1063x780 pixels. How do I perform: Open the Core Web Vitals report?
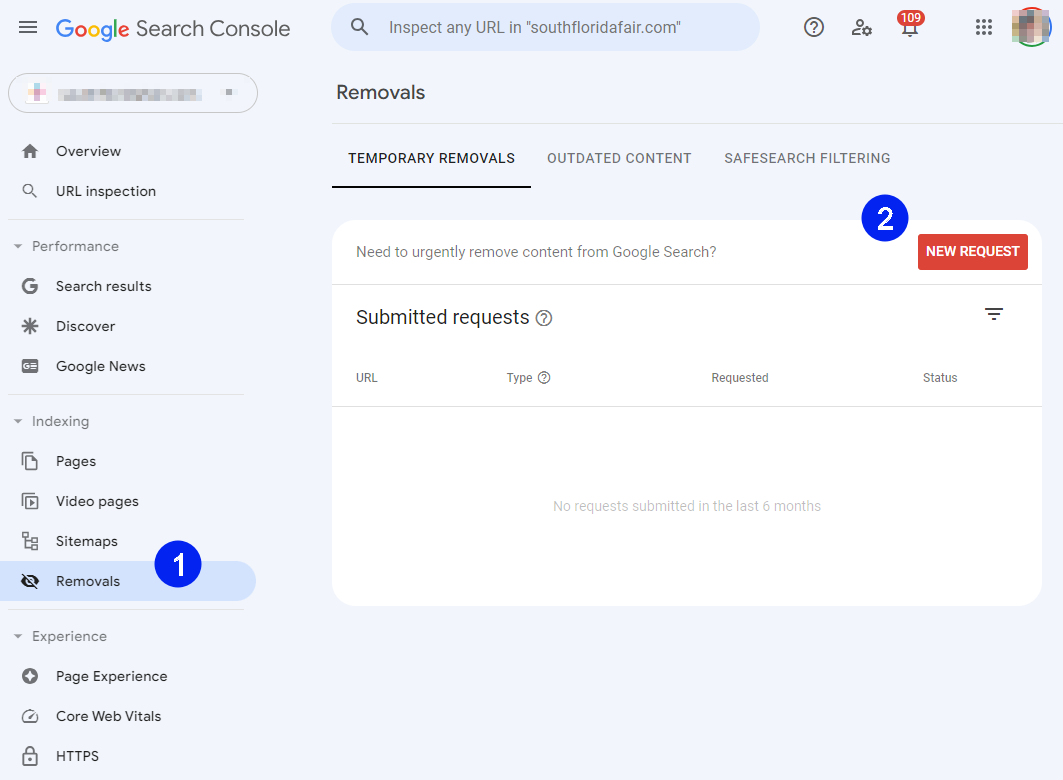pyautogui.click(x=108, y=716)
